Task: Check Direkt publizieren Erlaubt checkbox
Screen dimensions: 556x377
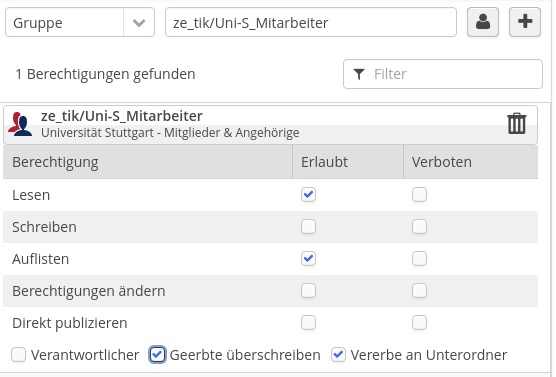Action: tap(308, 323)
